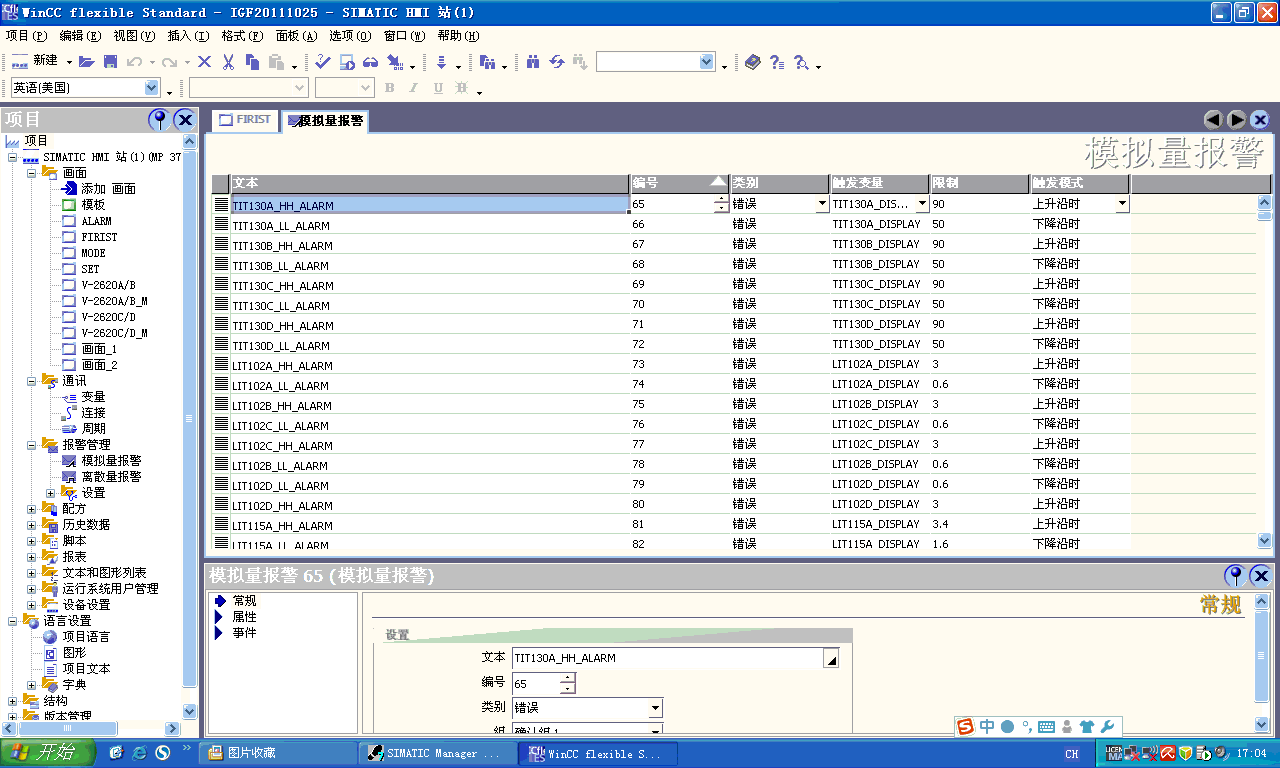Click the 开始 Start button
Viewport: 1280px width, 768px height.
click(48, 753)
